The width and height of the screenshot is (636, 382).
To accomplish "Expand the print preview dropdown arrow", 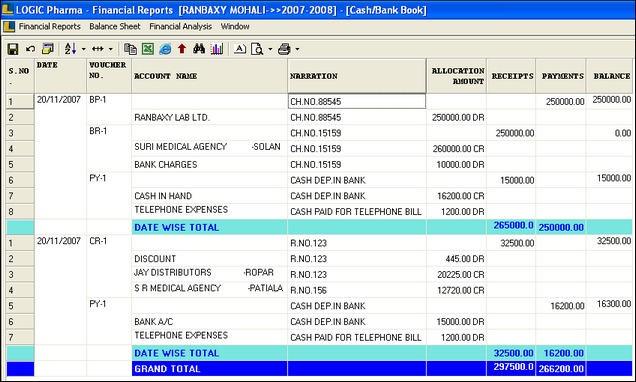I will point(270,49).
